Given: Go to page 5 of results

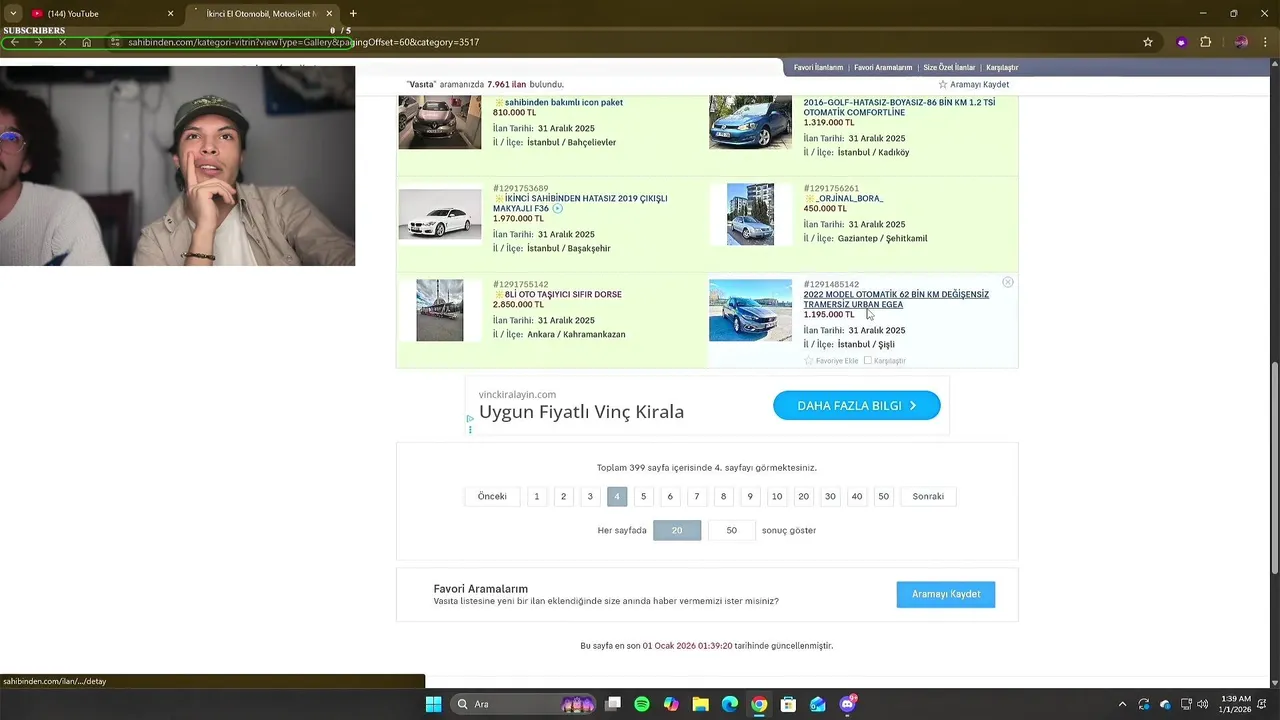Looking at the screenshot, I should click(x=643, y=497).
